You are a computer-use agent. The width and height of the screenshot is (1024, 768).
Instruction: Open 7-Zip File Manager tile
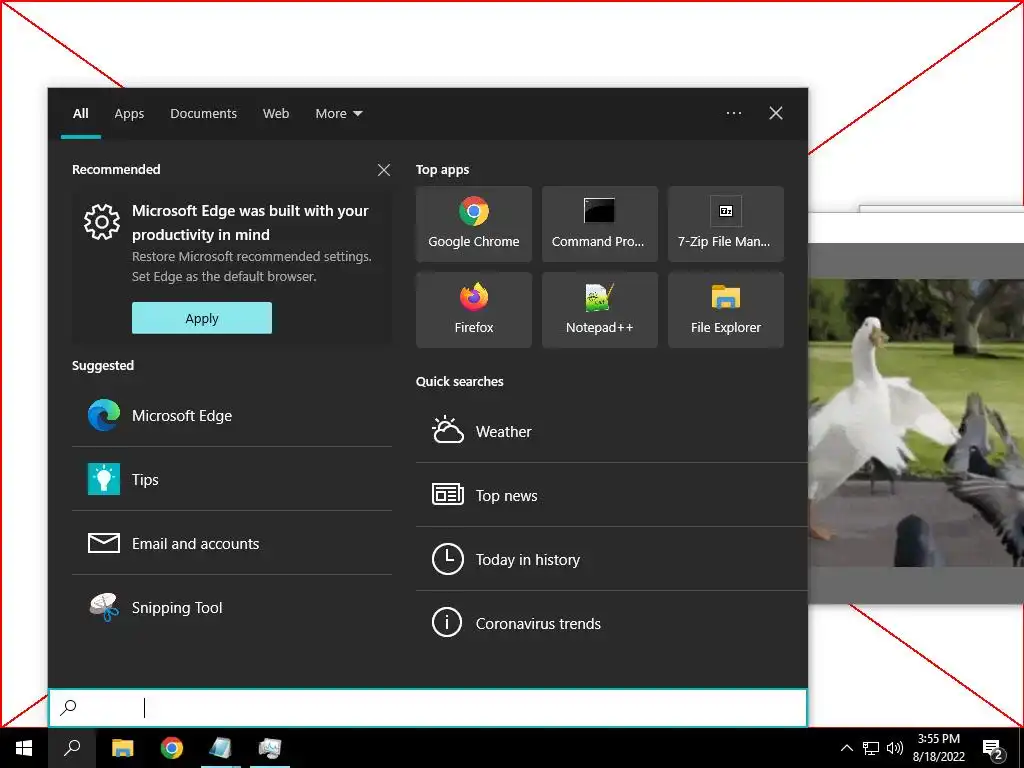pos(726,224)
